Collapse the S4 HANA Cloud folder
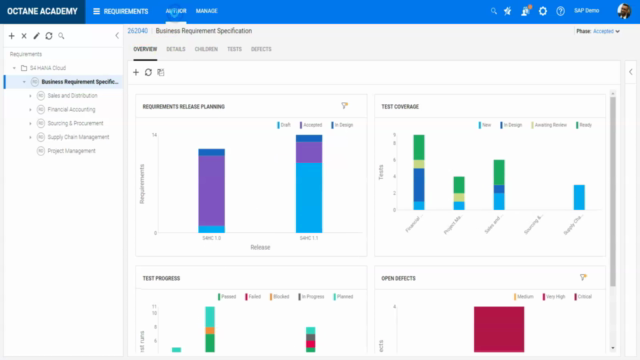Screen dimensions: 640x360 point(14,68)
